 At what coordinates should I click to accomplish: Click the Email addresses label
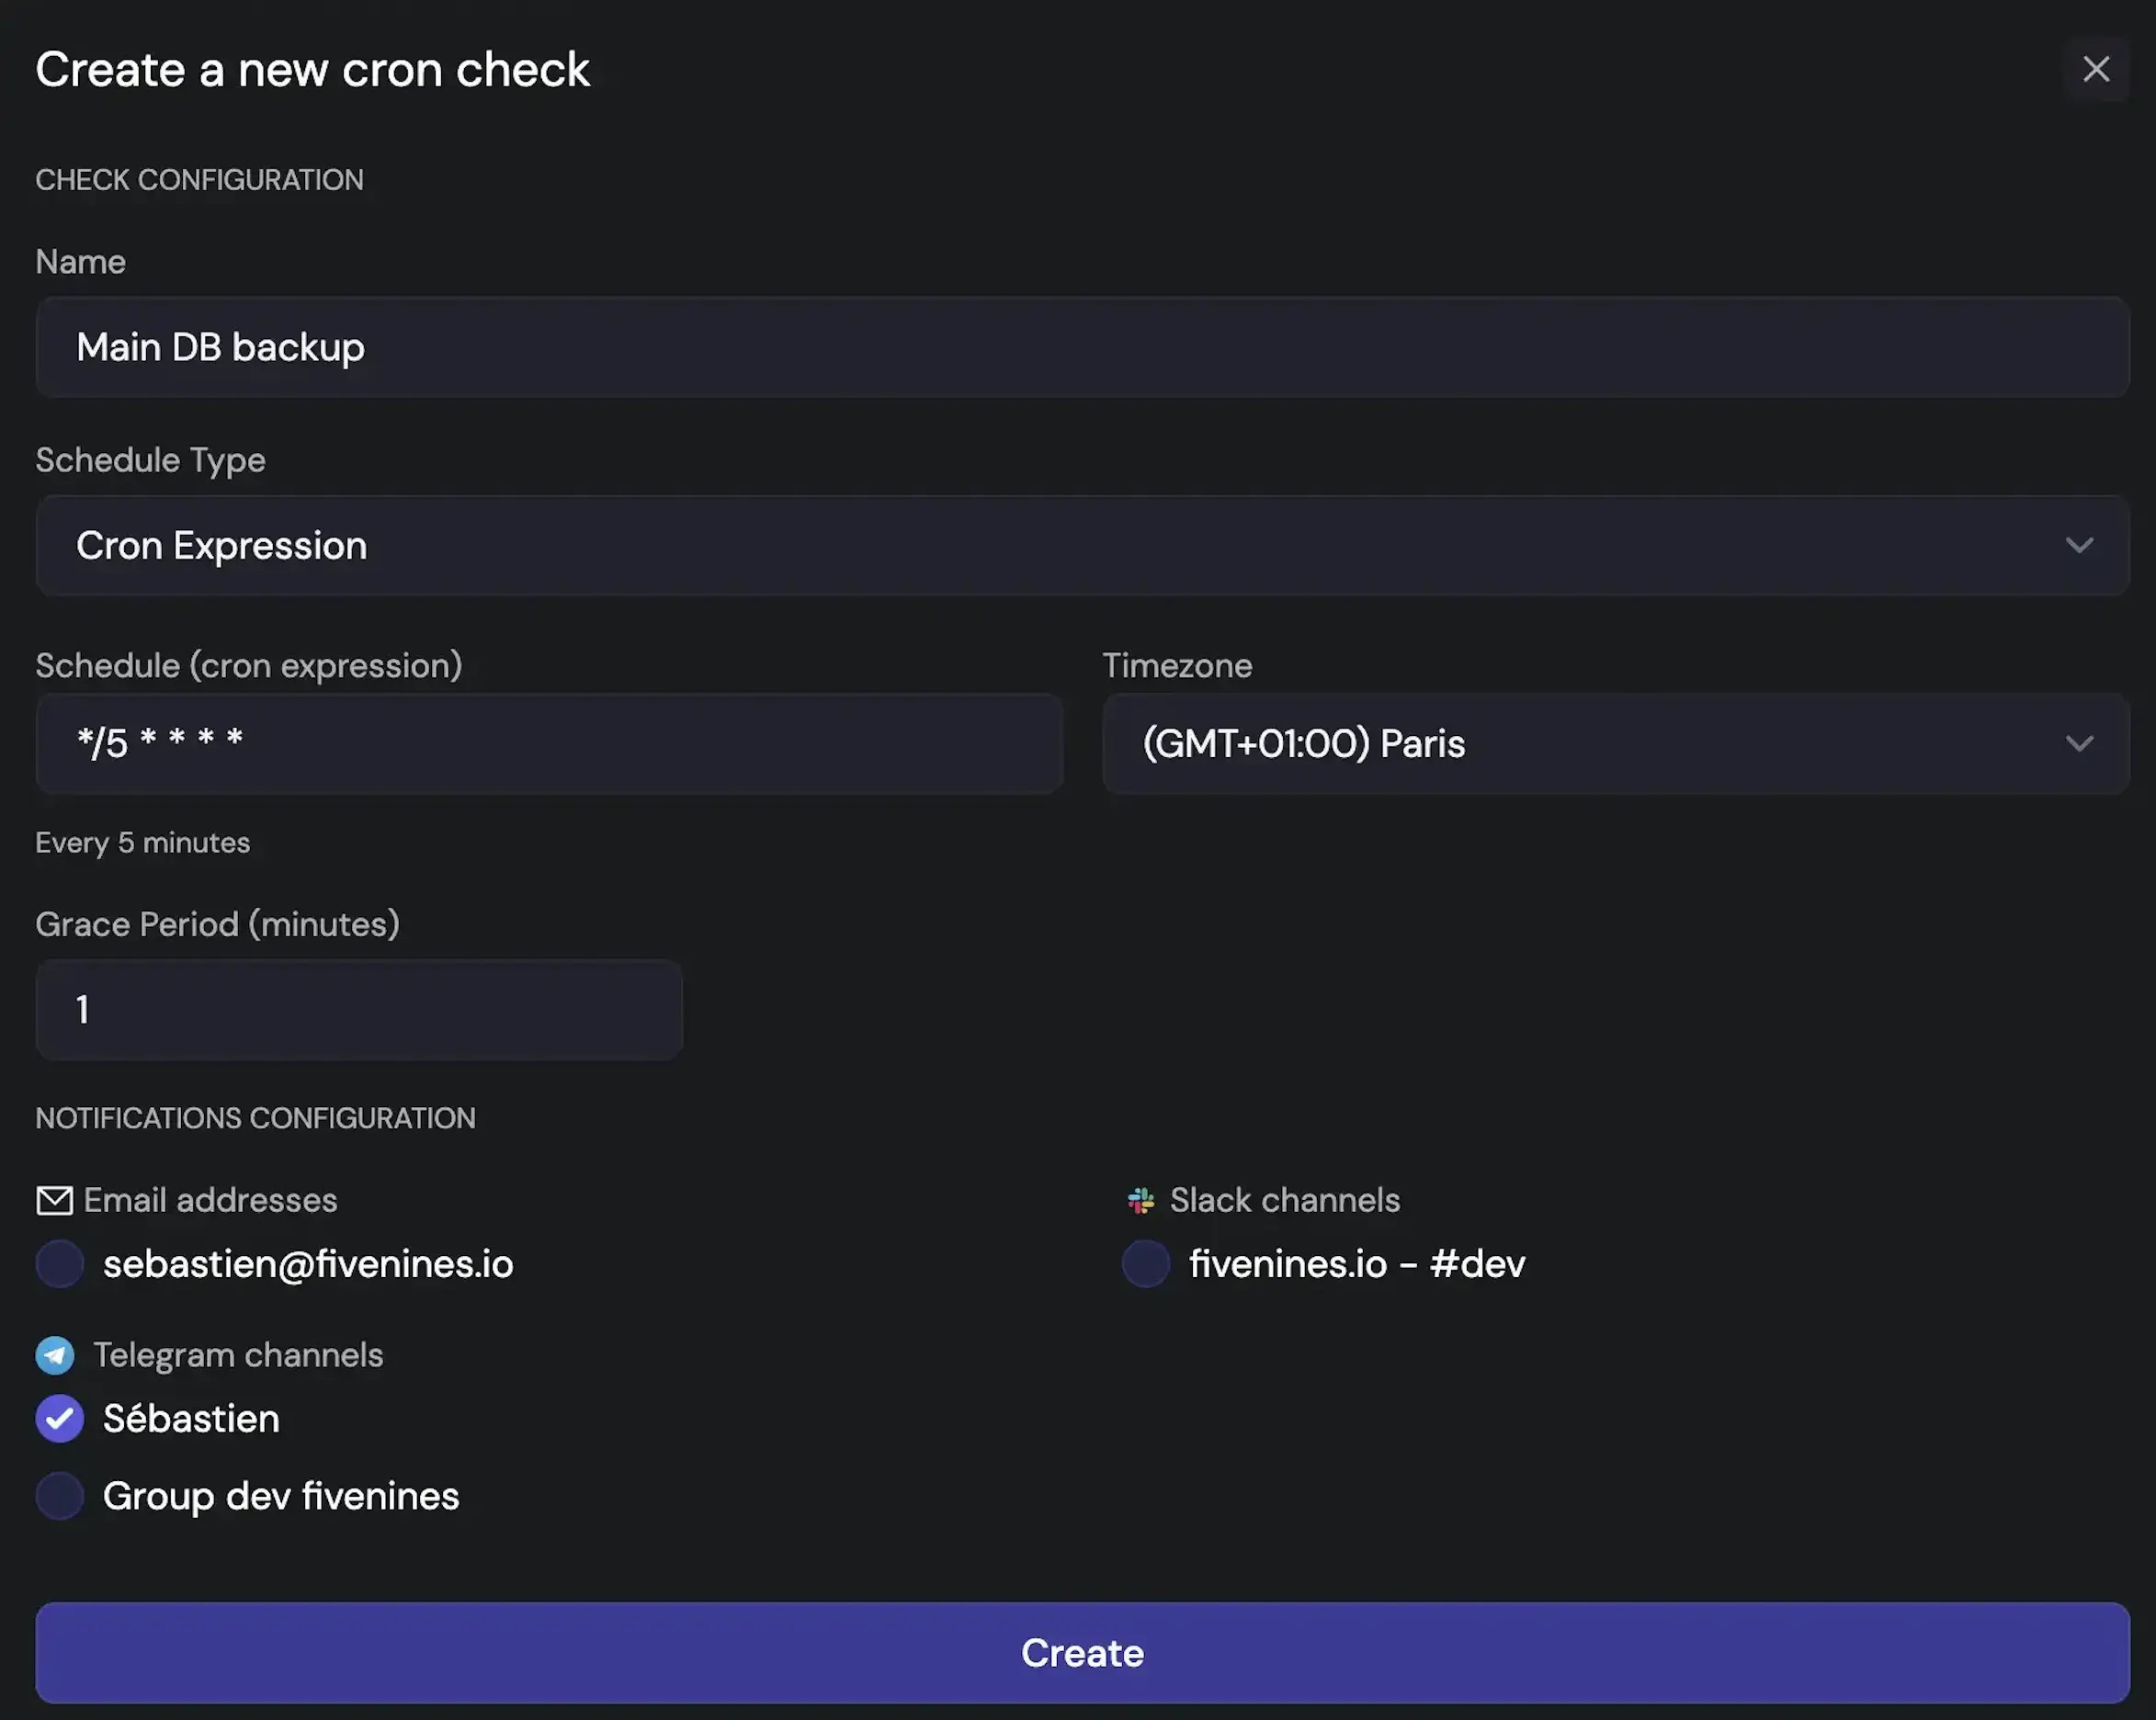(x=210, y=1200)
